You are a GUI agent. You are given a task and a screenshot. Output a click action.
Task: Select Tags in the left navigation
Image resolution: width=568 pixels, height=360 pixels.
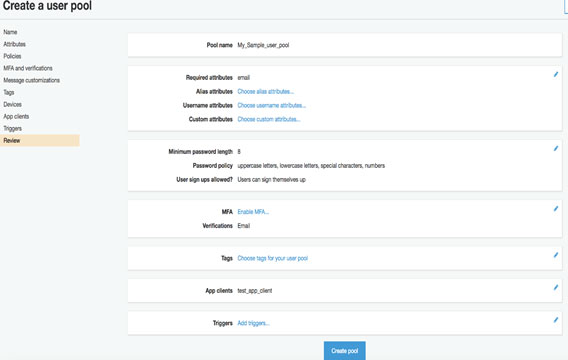(x=9, y=92)
